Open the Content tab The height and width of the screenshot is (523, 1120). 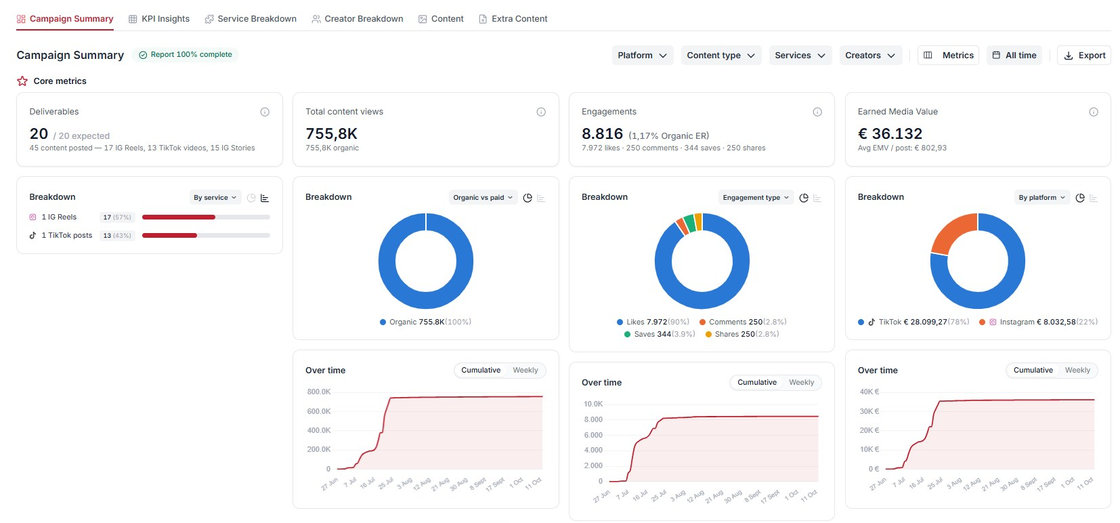(441, 19)
